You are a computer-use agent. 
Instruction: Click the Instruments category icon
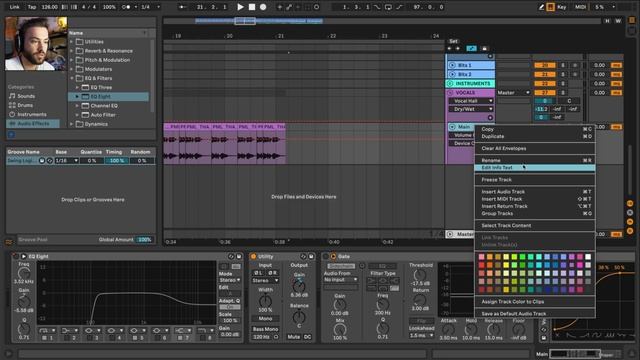pyautogui.click(x=12, y=114)
